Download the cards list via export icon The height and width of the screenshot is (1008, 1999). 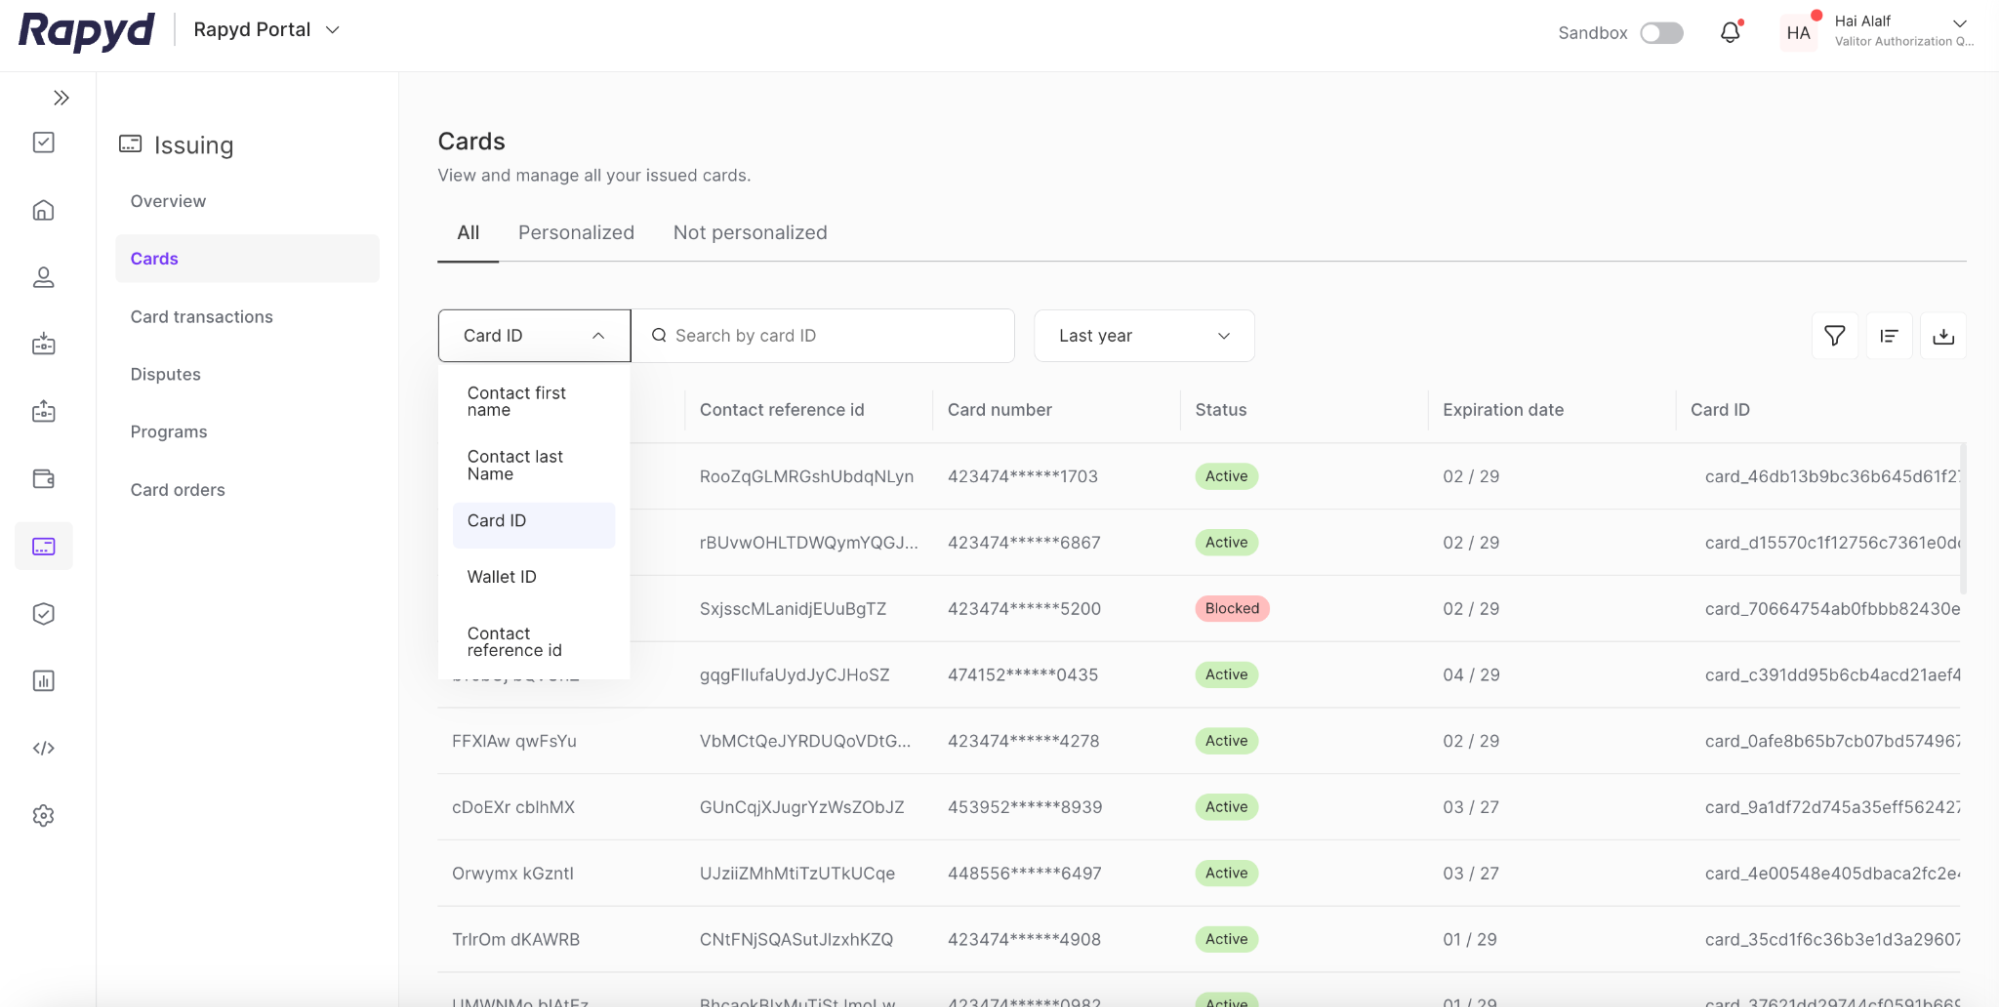[1943, 335]
